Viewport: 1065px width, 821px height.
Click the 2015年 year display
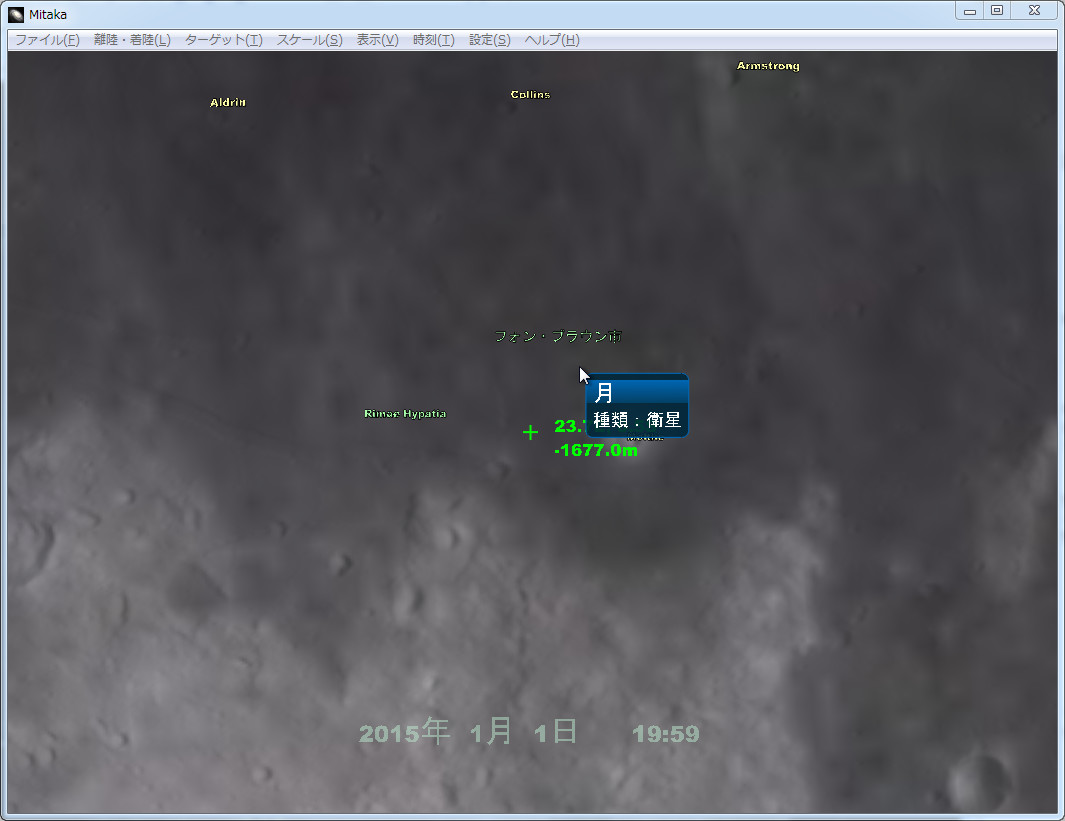404,732
